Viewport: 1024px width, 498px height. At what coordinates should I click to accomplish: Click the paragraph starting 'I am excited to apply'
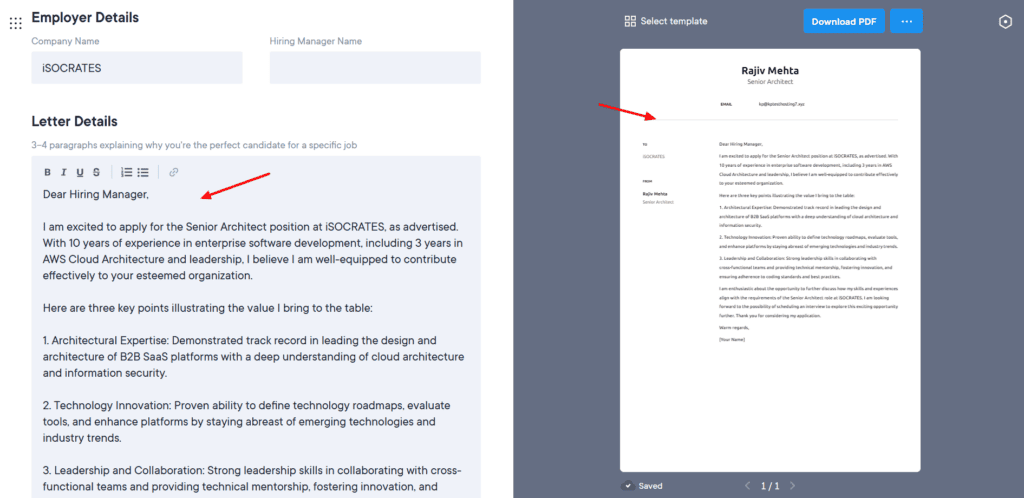tap(255, 251)
